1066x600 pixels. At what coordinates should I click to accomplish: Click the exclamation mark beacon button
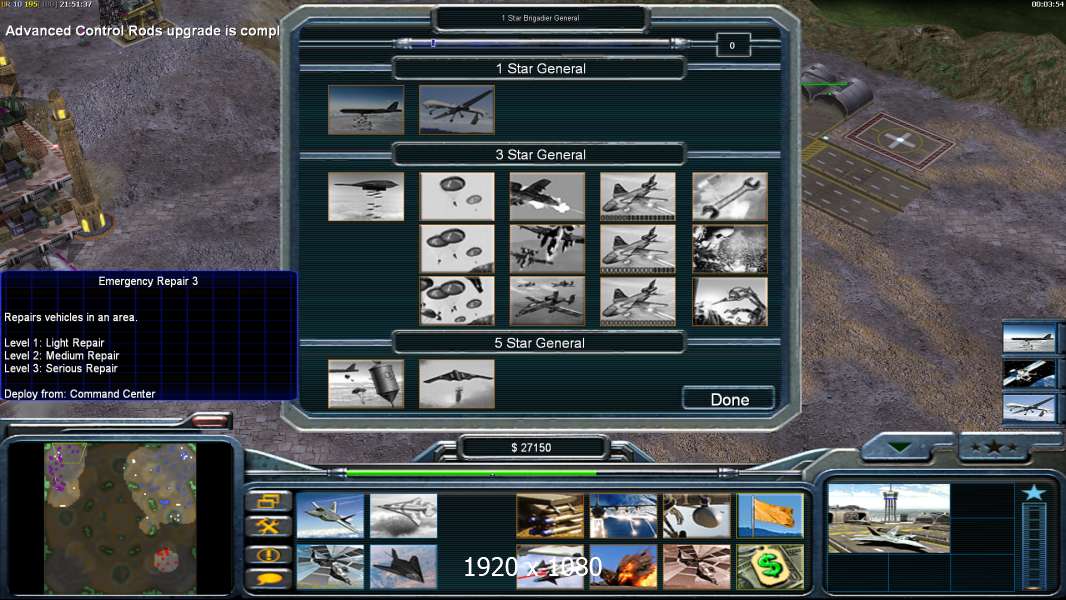point(269,554)
